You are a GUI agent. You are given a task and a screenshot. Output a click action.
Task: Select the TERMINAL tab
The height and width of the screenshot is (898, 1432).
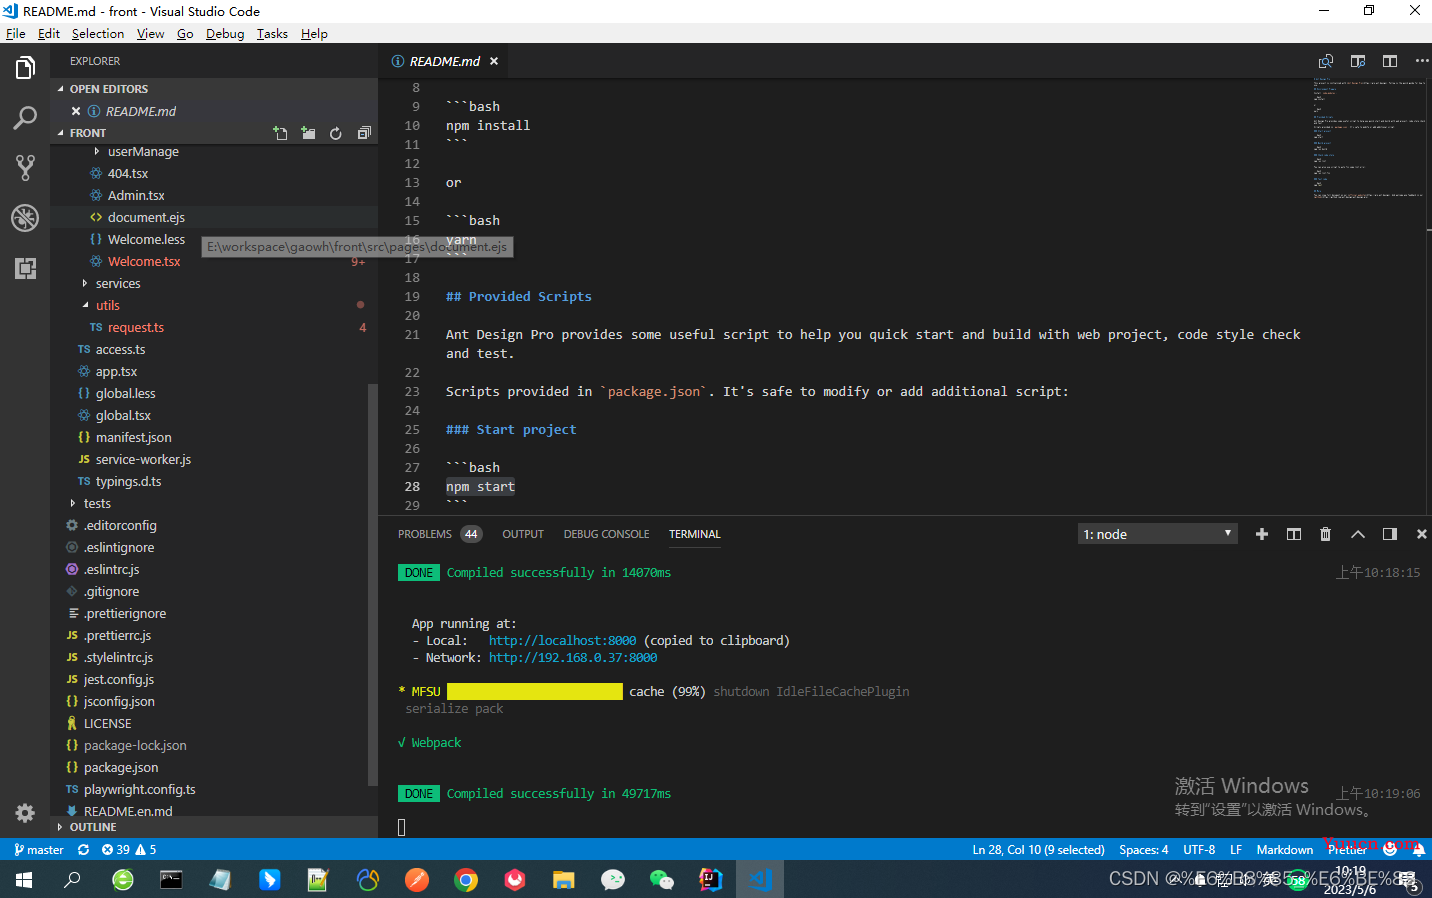tap(695, 534)
